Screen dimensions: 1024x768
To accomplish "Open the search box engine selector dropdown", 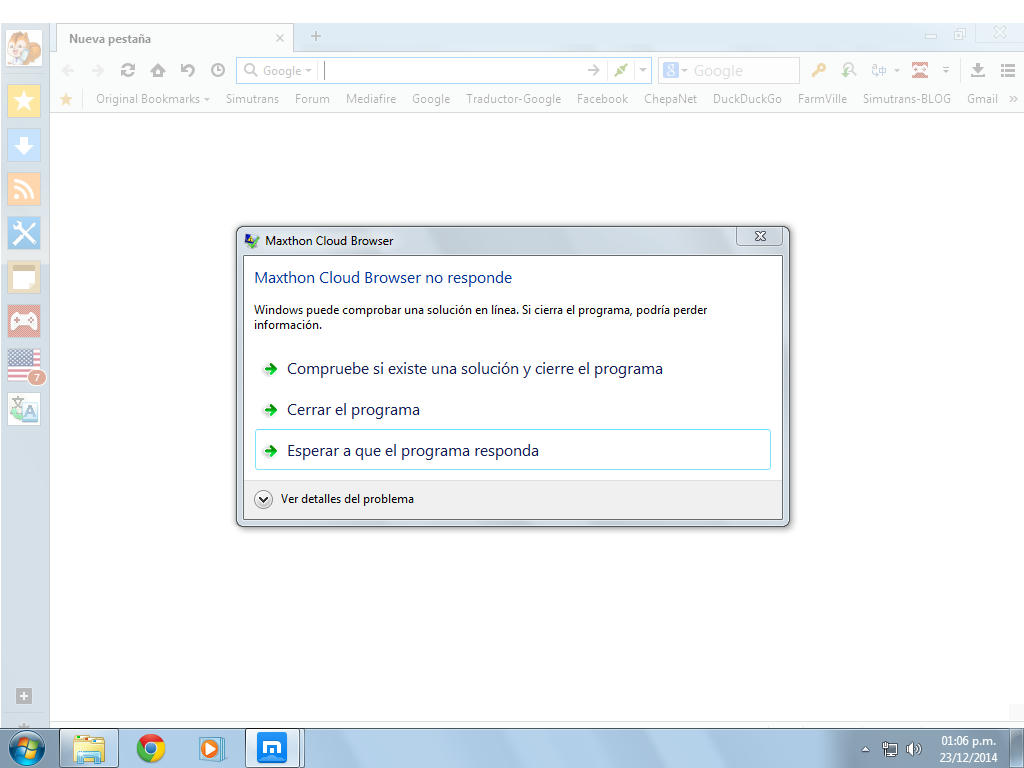I will [684, 70].
